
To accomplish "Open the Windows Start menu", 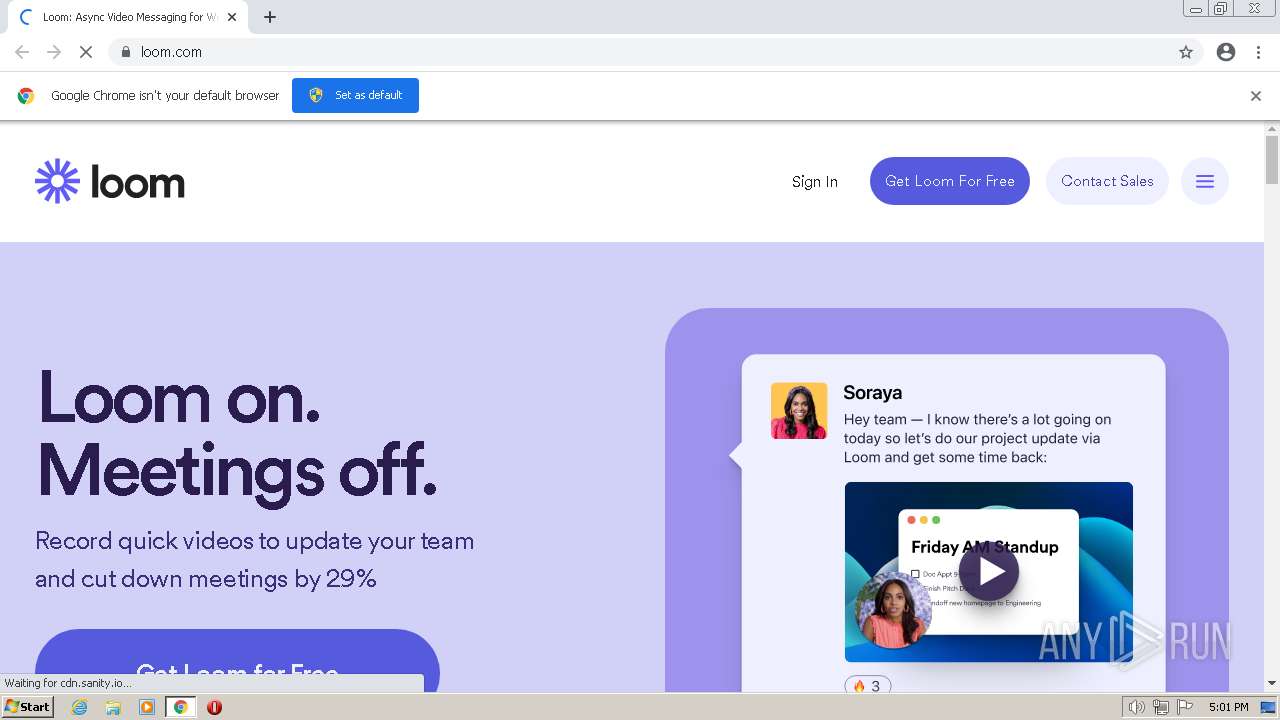I will click(27, 707).
